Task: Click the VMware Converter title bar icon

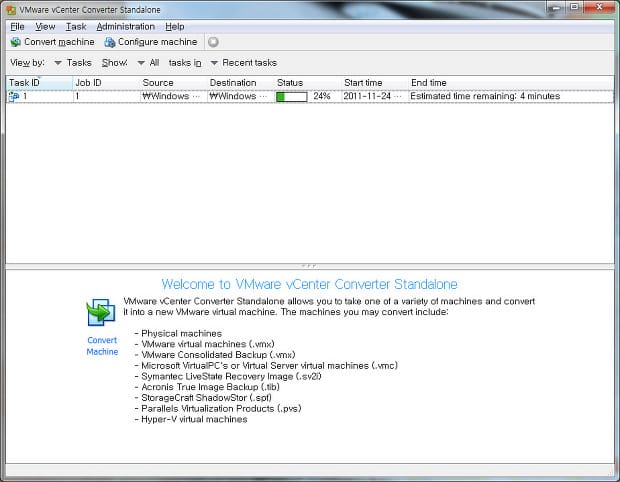Action: click(x=11, y=9)
